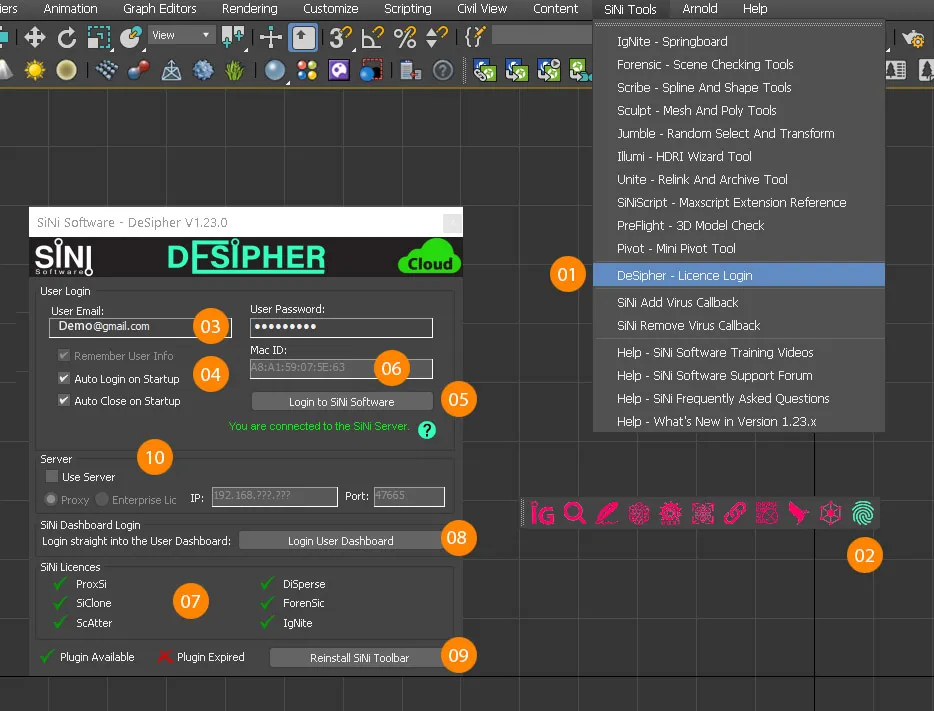
Task: Click the blue material sphere icon
Action: [275, 70]
